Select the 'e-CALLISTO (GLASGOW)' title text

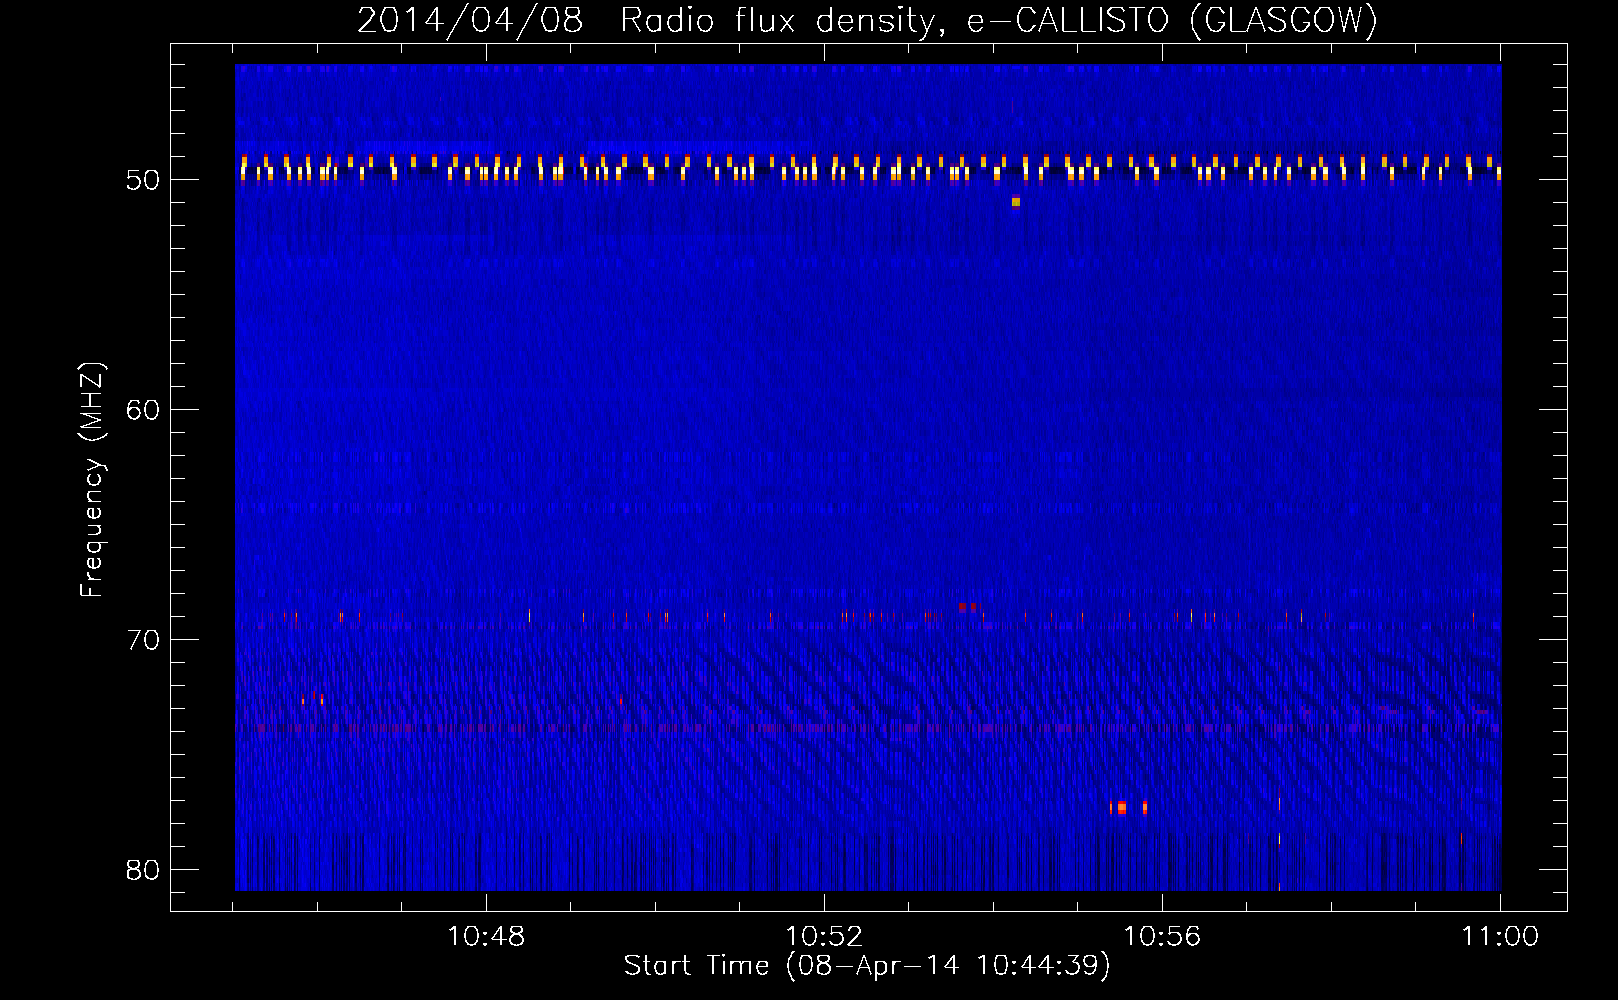pos(1172,21)
